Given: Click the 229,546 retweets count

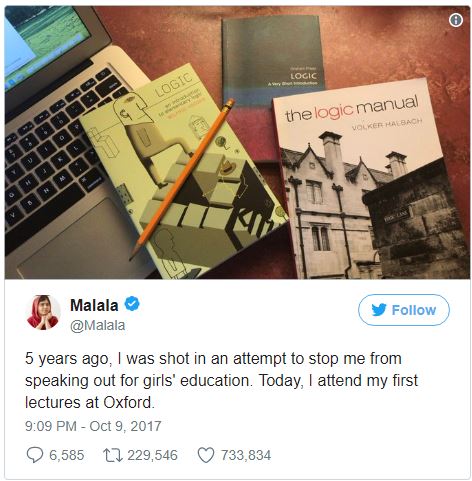Looking at the screenshot, I should pos(152,455).
